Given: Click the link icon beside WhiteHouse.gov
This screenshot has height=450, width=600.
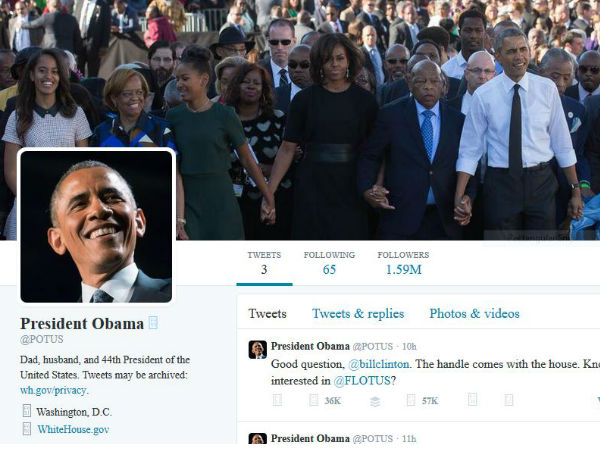Looking at the screenshot, I should pyautogui.click(x=26, y=429).
